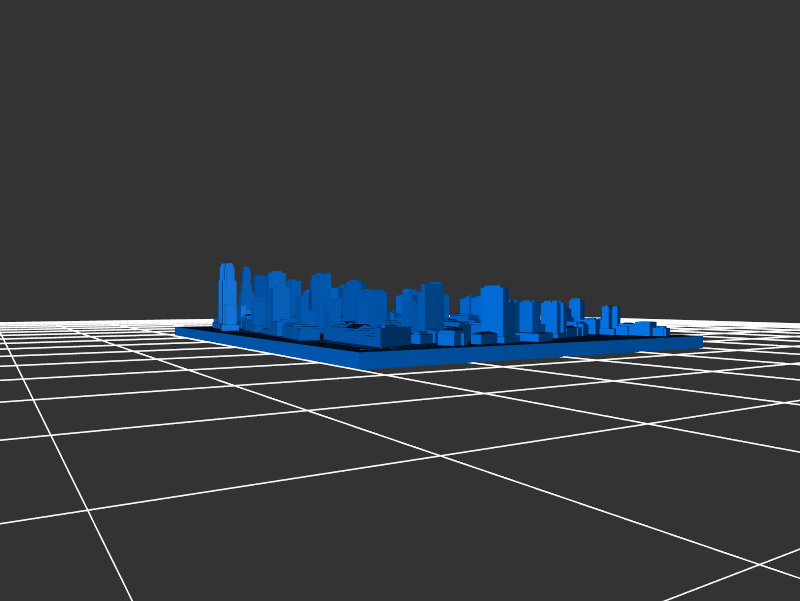Select the slender tower beside the tallest skyscraper
Image resolution: width=800 pixels, height=601 pixels.
[246, 288]
